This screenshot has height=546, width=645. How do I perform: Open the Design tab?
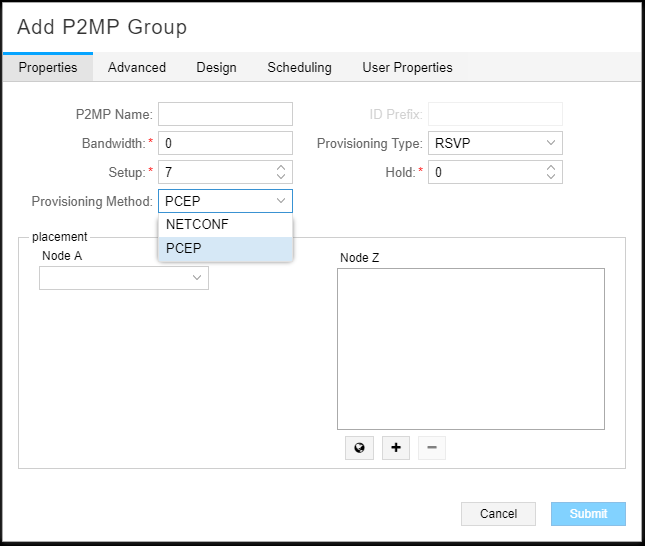(x=216, y=67)
